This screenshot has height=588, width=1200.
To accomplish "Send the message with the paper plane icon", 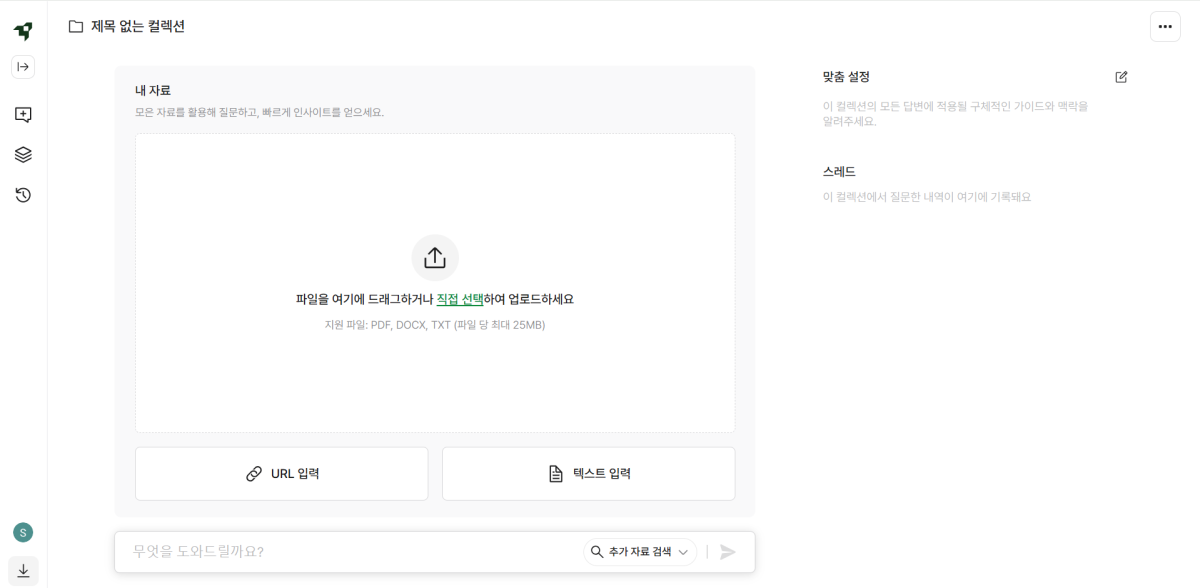I will [x=728, y=551].
